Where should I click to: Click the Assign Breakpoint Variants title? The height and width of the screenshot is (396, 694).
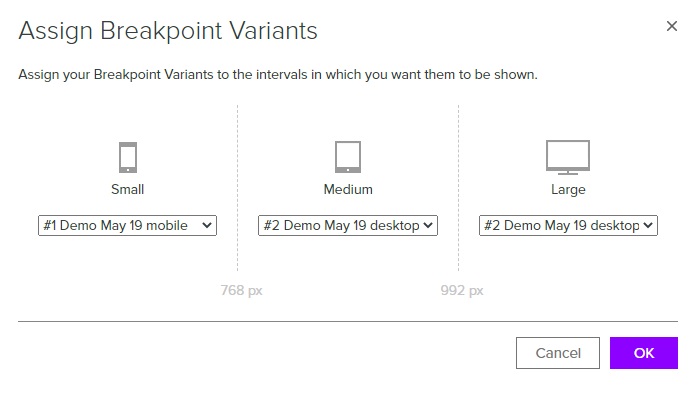tap(168, 31)
